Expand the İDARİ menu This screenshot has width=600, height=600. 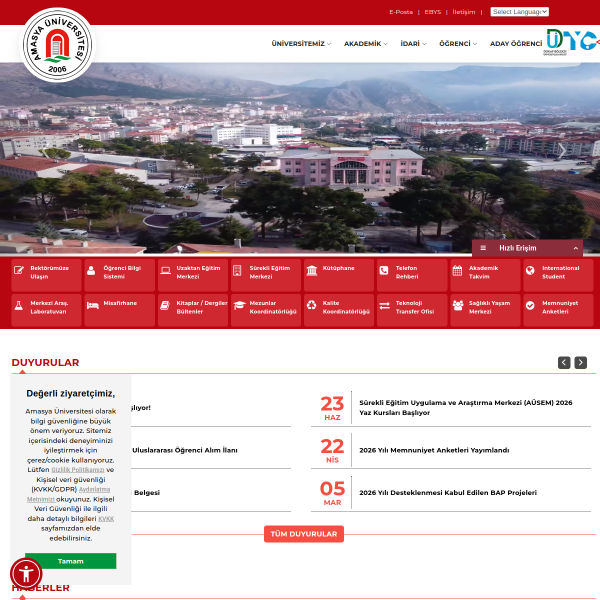[x=413, y=44]
